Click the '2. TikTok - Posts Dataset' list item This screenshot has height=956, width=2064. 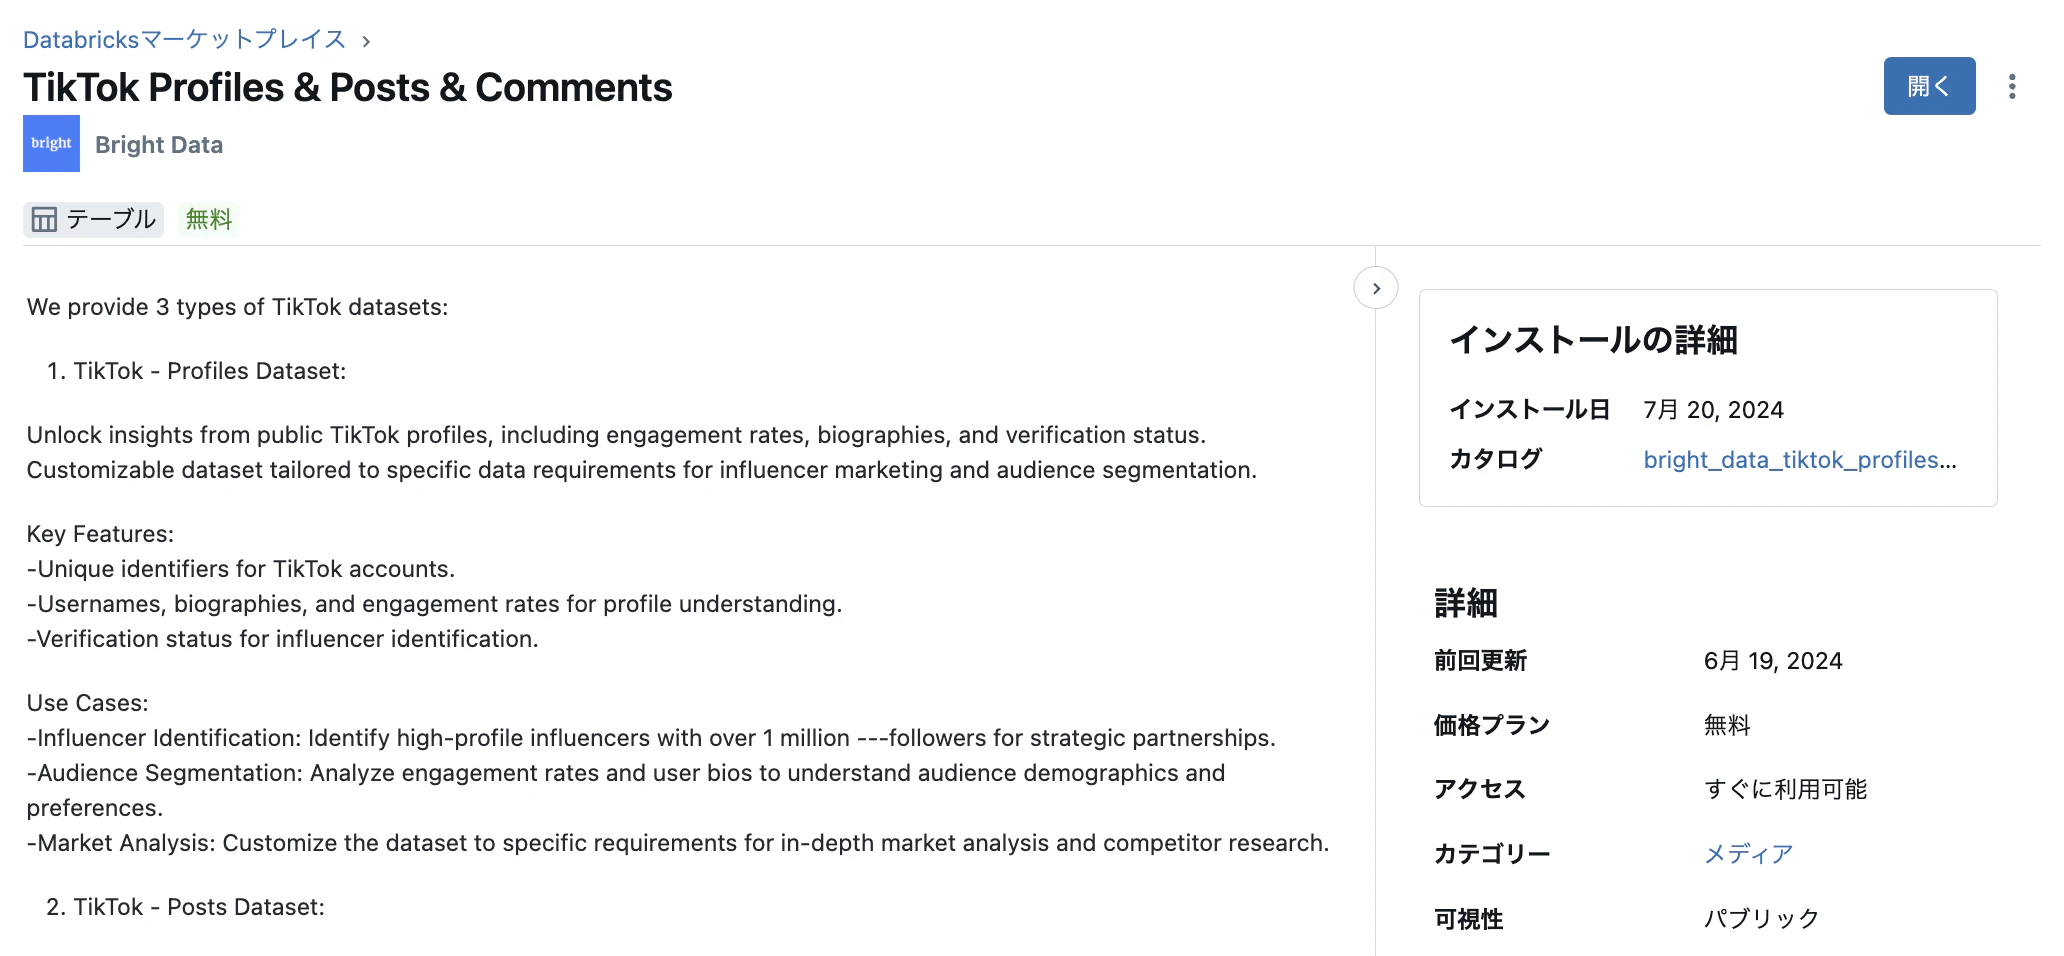(x=186, y=907)
